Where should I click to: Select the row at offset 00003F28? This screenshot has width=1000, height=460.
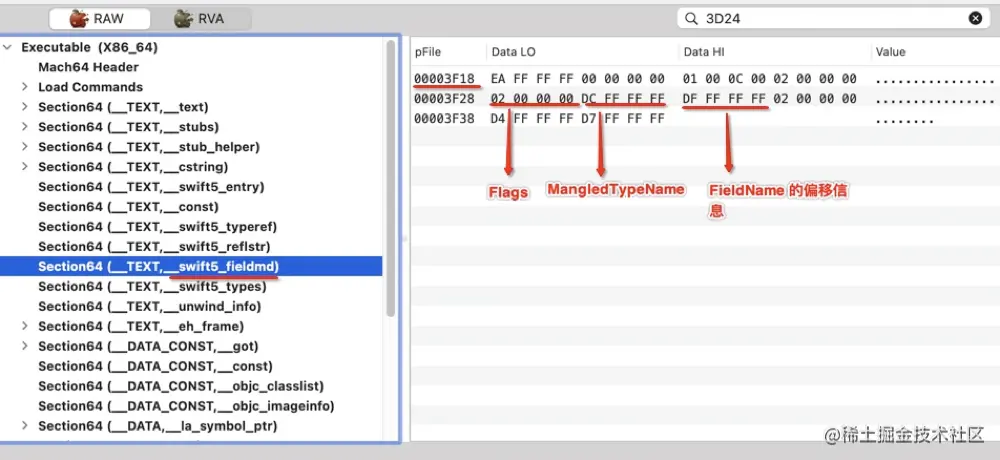tap(705, 99)
